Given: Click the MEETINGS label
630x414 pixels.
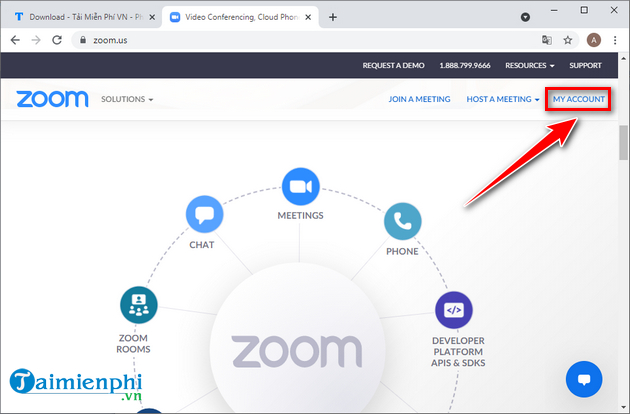Looking at the screenshot, I should pos(301,215).
